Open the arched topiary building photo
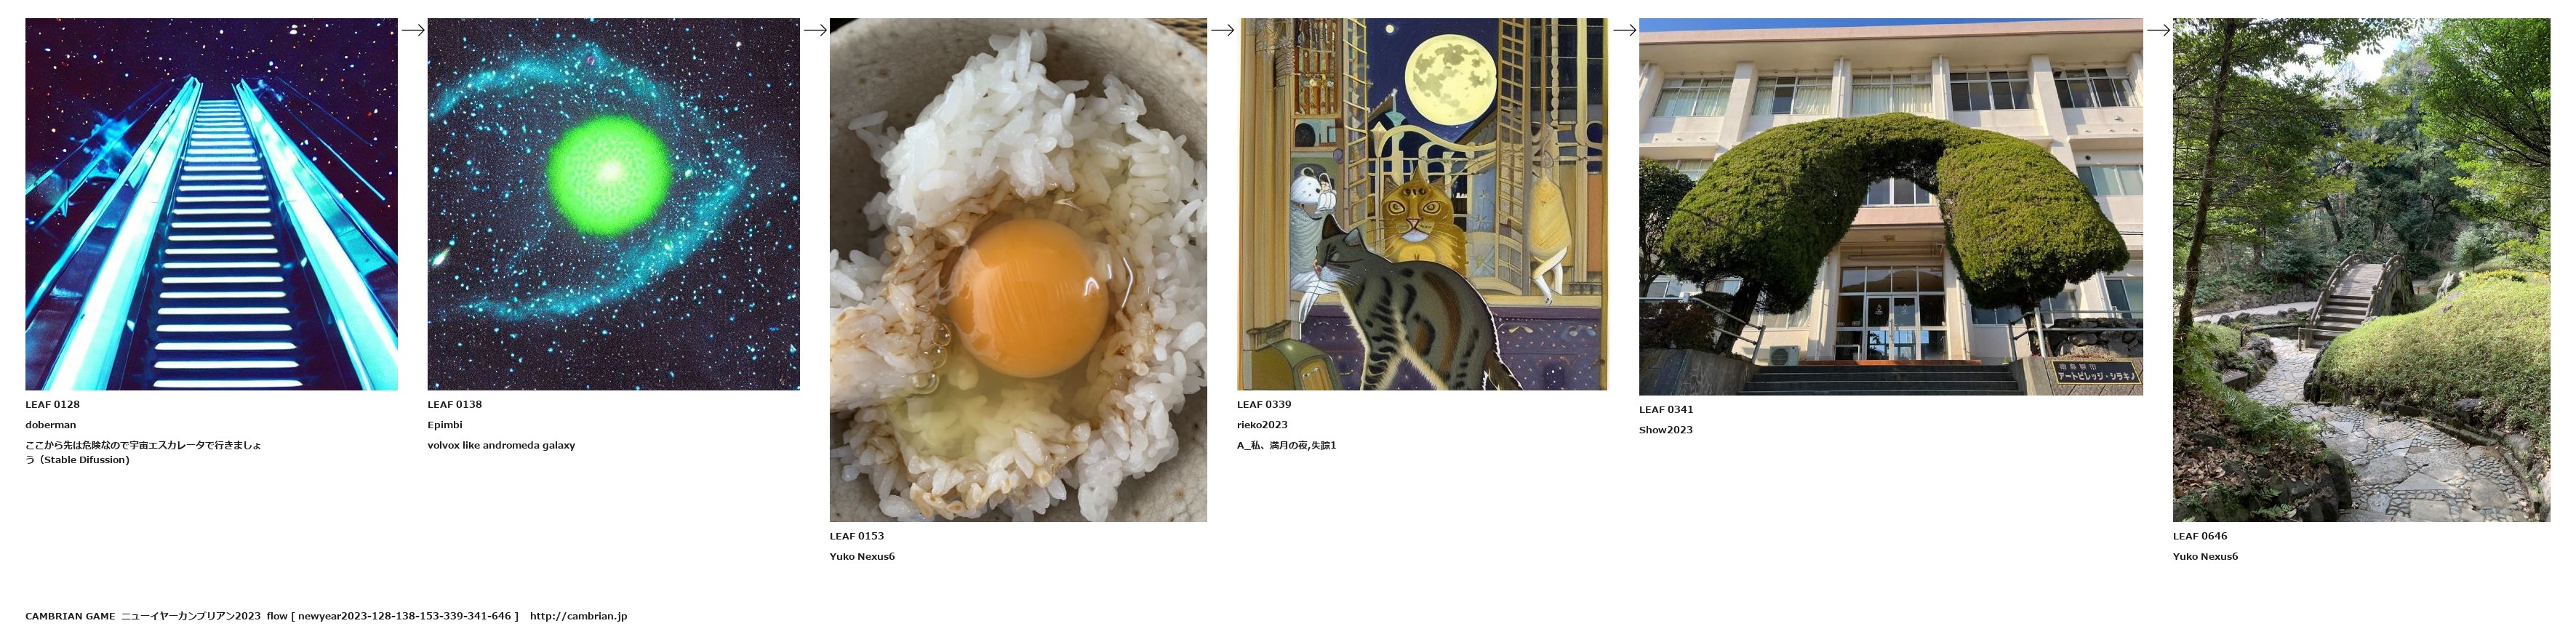The width and height of the screenshot is (2576, 634). tap(1890, 206)
